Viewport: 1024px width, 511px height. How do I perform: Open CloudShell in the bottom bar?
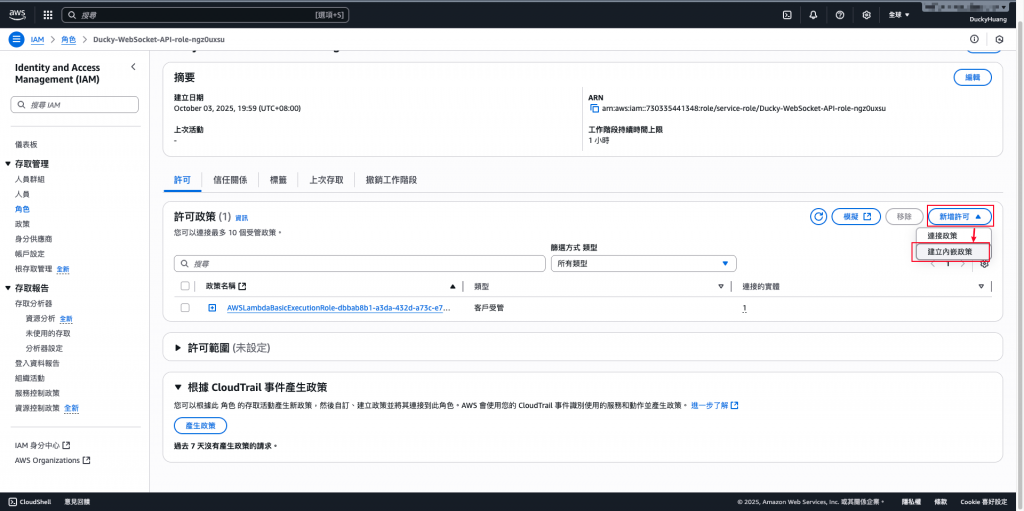click(30, 502)
